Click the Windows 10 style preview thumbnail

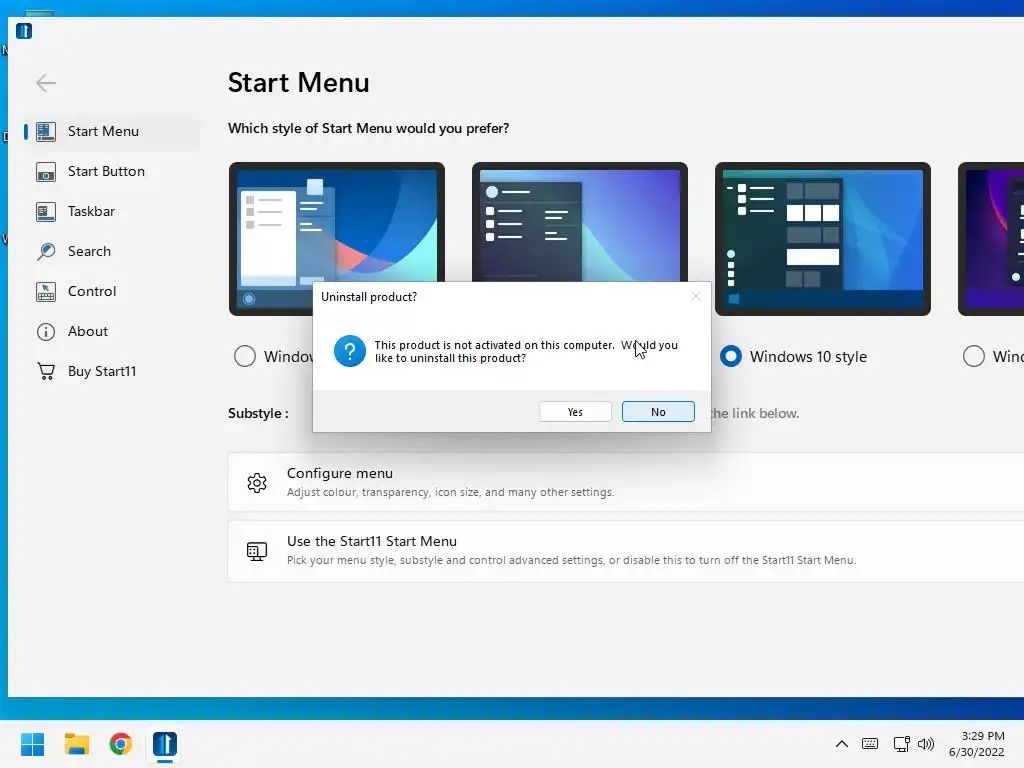(823, 239)
